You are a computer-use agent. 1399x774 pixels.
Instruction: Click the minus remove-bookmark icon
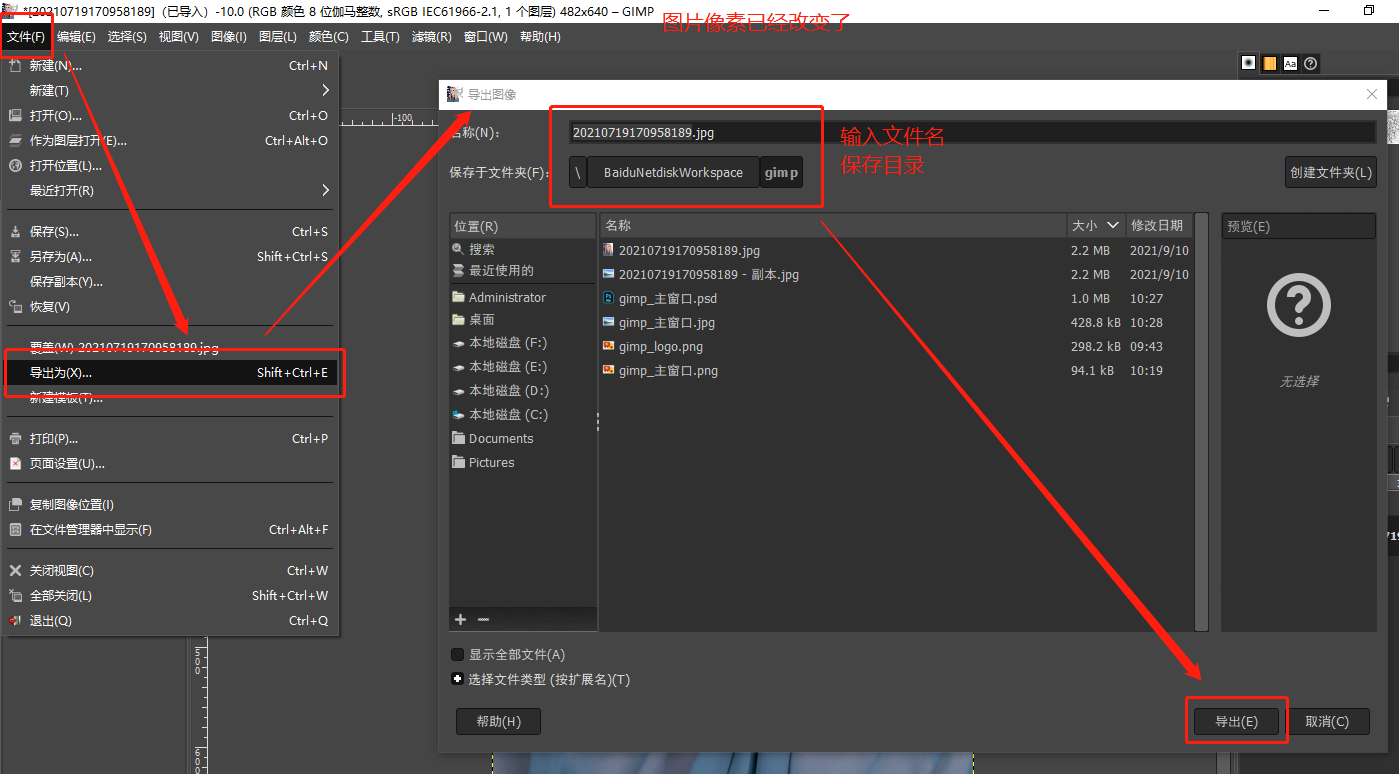(x=483, y=620)
